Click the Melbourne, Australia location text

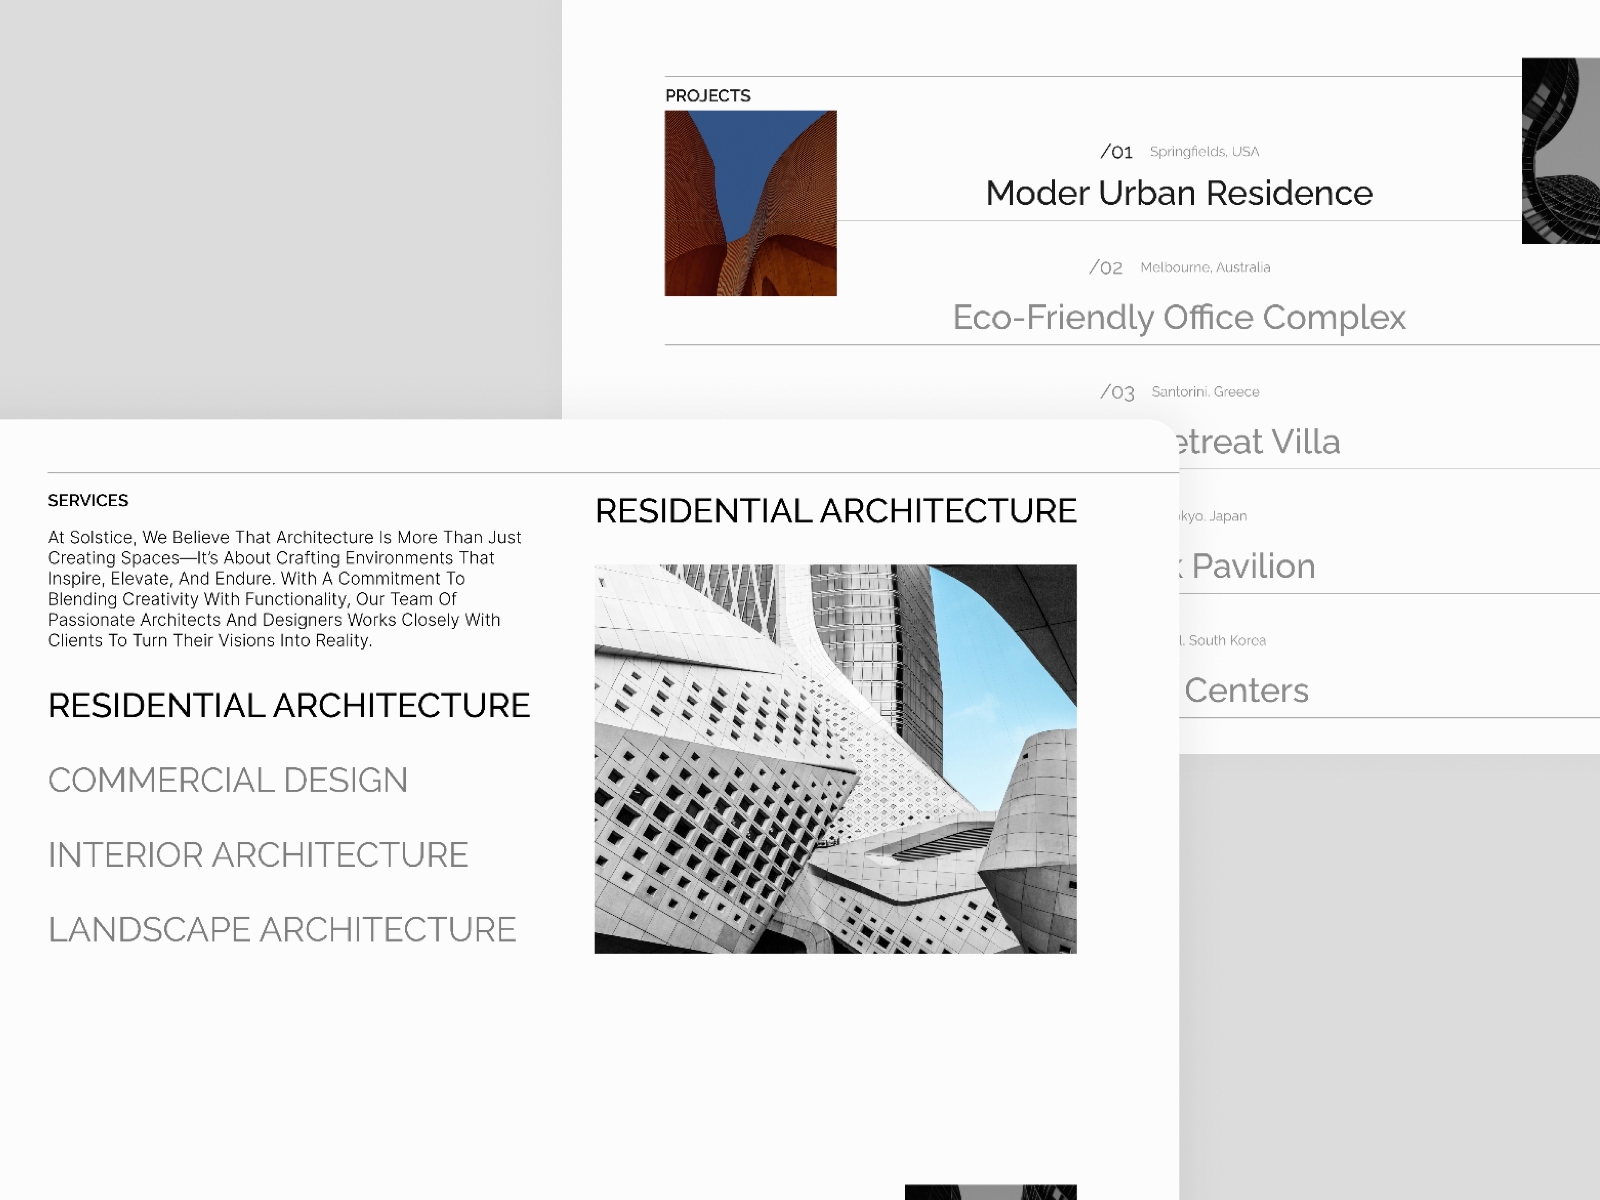click(1205, 267)
